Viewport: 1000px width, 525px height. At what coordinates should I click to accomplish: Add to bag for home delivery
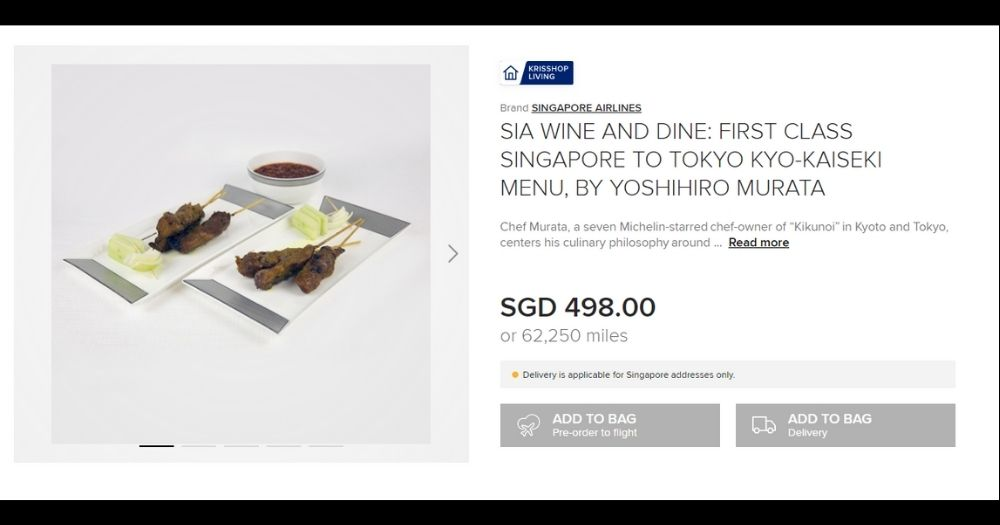[x=845, y=425]
